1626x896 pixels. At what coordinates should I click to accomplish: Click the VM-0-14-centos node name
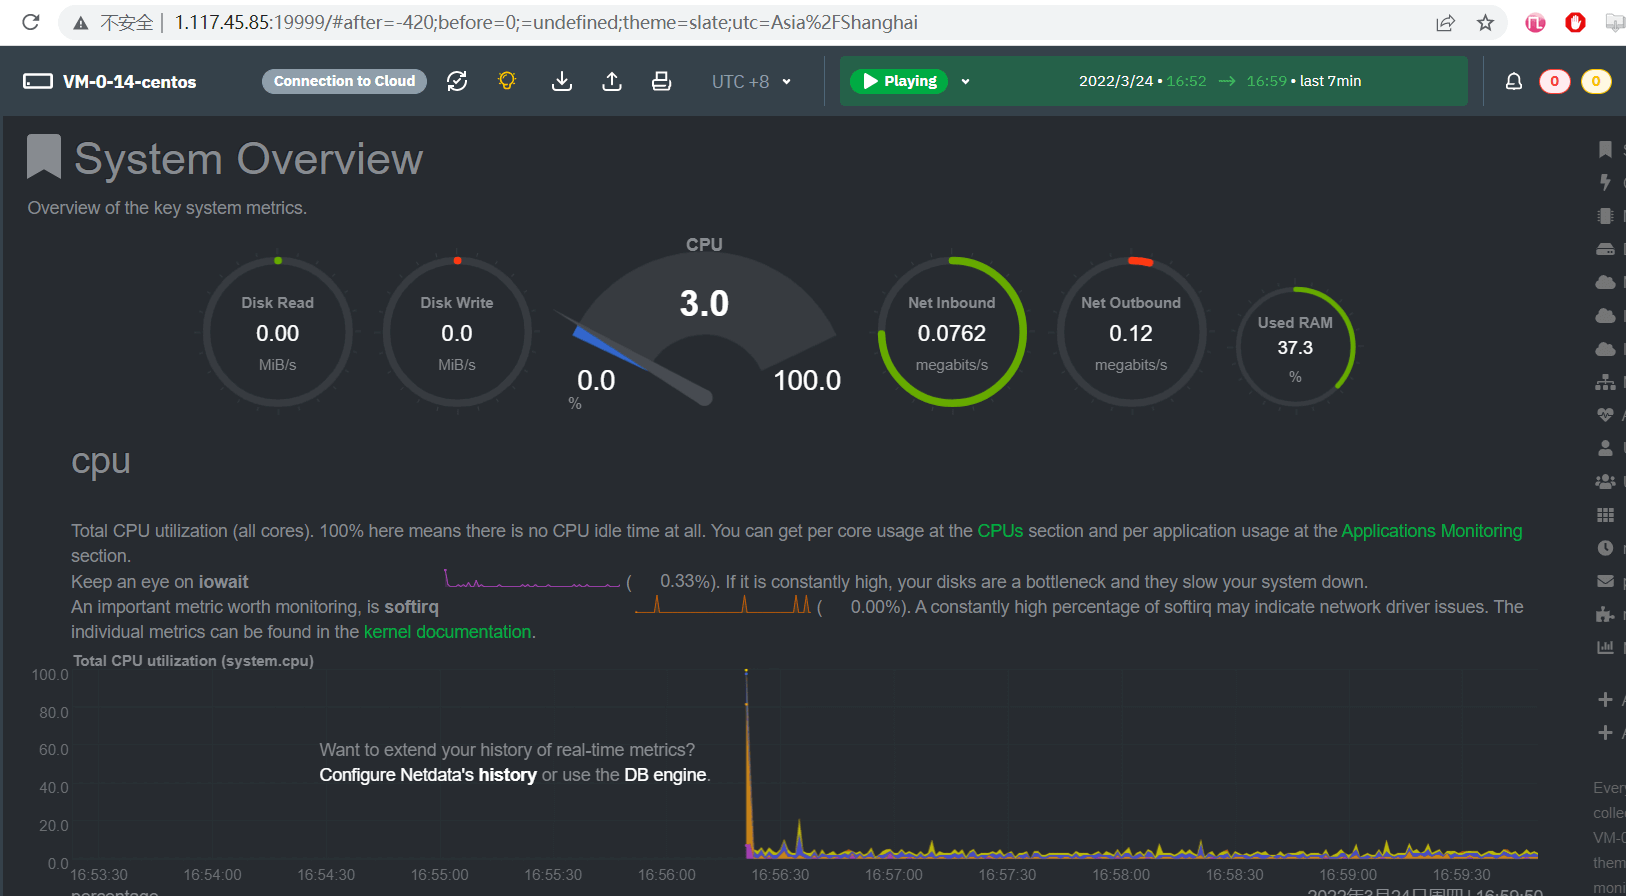click(x=129, y=82)
